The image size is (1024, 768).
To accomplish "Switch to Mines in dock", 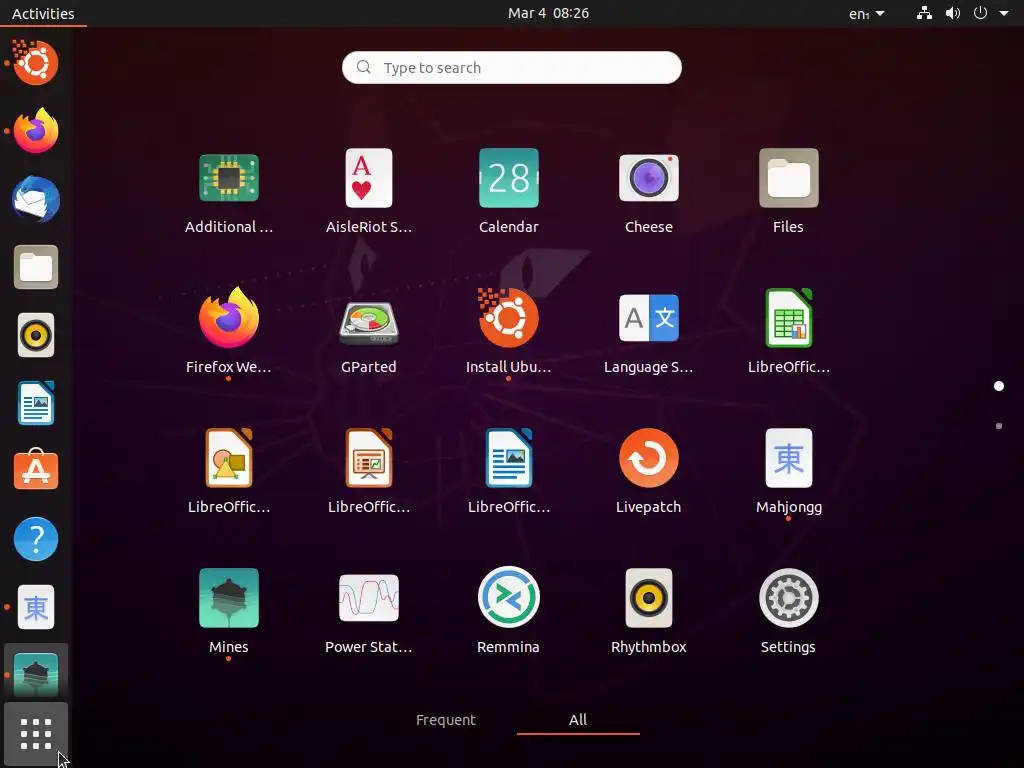I will 36,675.
